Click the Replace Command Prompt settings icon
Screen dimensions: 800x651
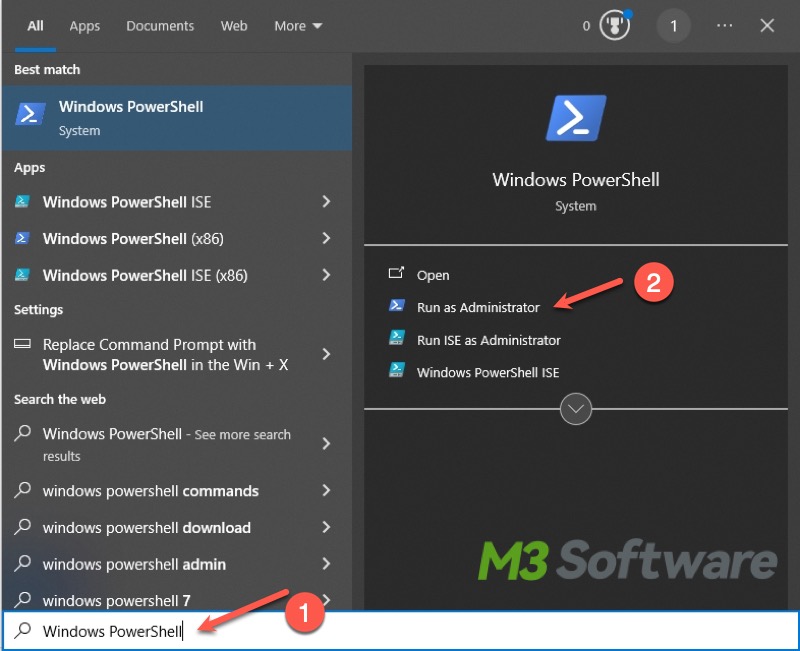[22, 343]
